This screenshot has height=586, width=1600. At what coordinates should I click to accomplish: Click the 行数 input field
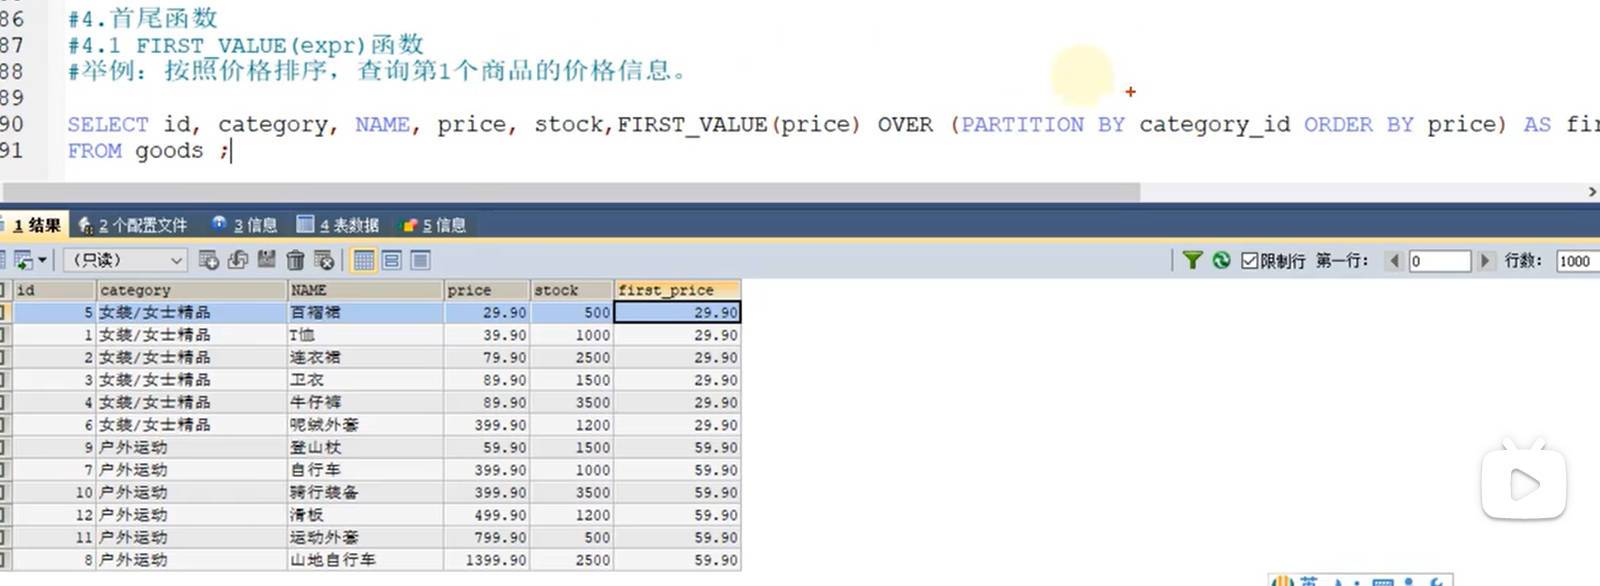(x=1577, y=261)
